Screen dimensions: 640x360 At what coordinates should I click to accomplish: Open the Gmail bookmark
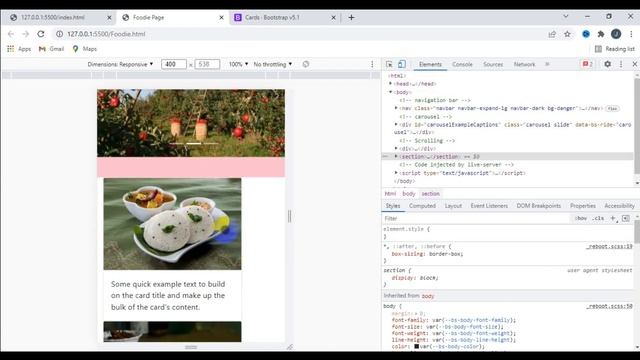[51, 49]
